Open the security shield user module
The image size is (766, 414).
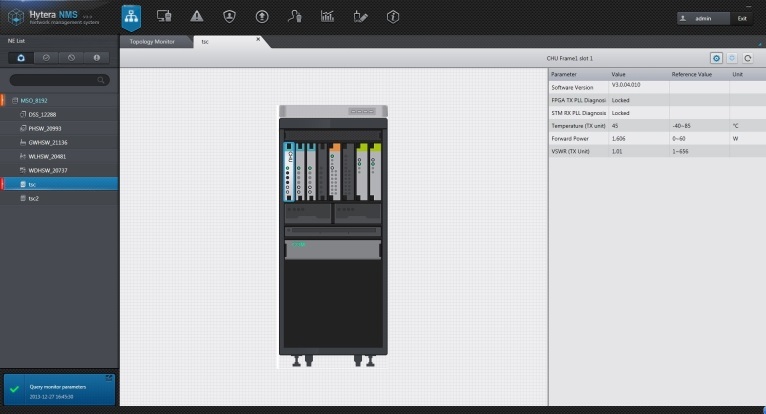click(229, 17)
